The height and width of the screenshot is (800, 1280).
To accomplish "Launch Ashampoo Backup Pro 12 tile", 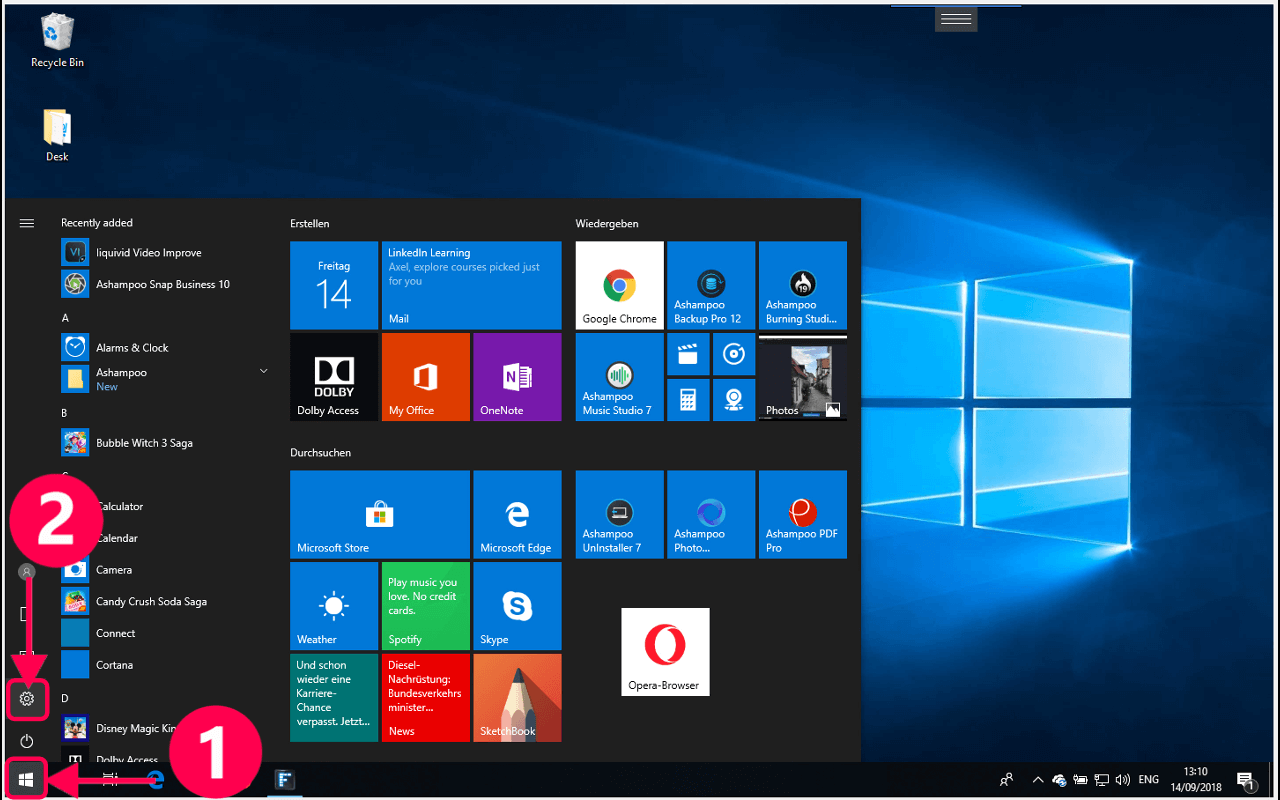I will [711, 285].
